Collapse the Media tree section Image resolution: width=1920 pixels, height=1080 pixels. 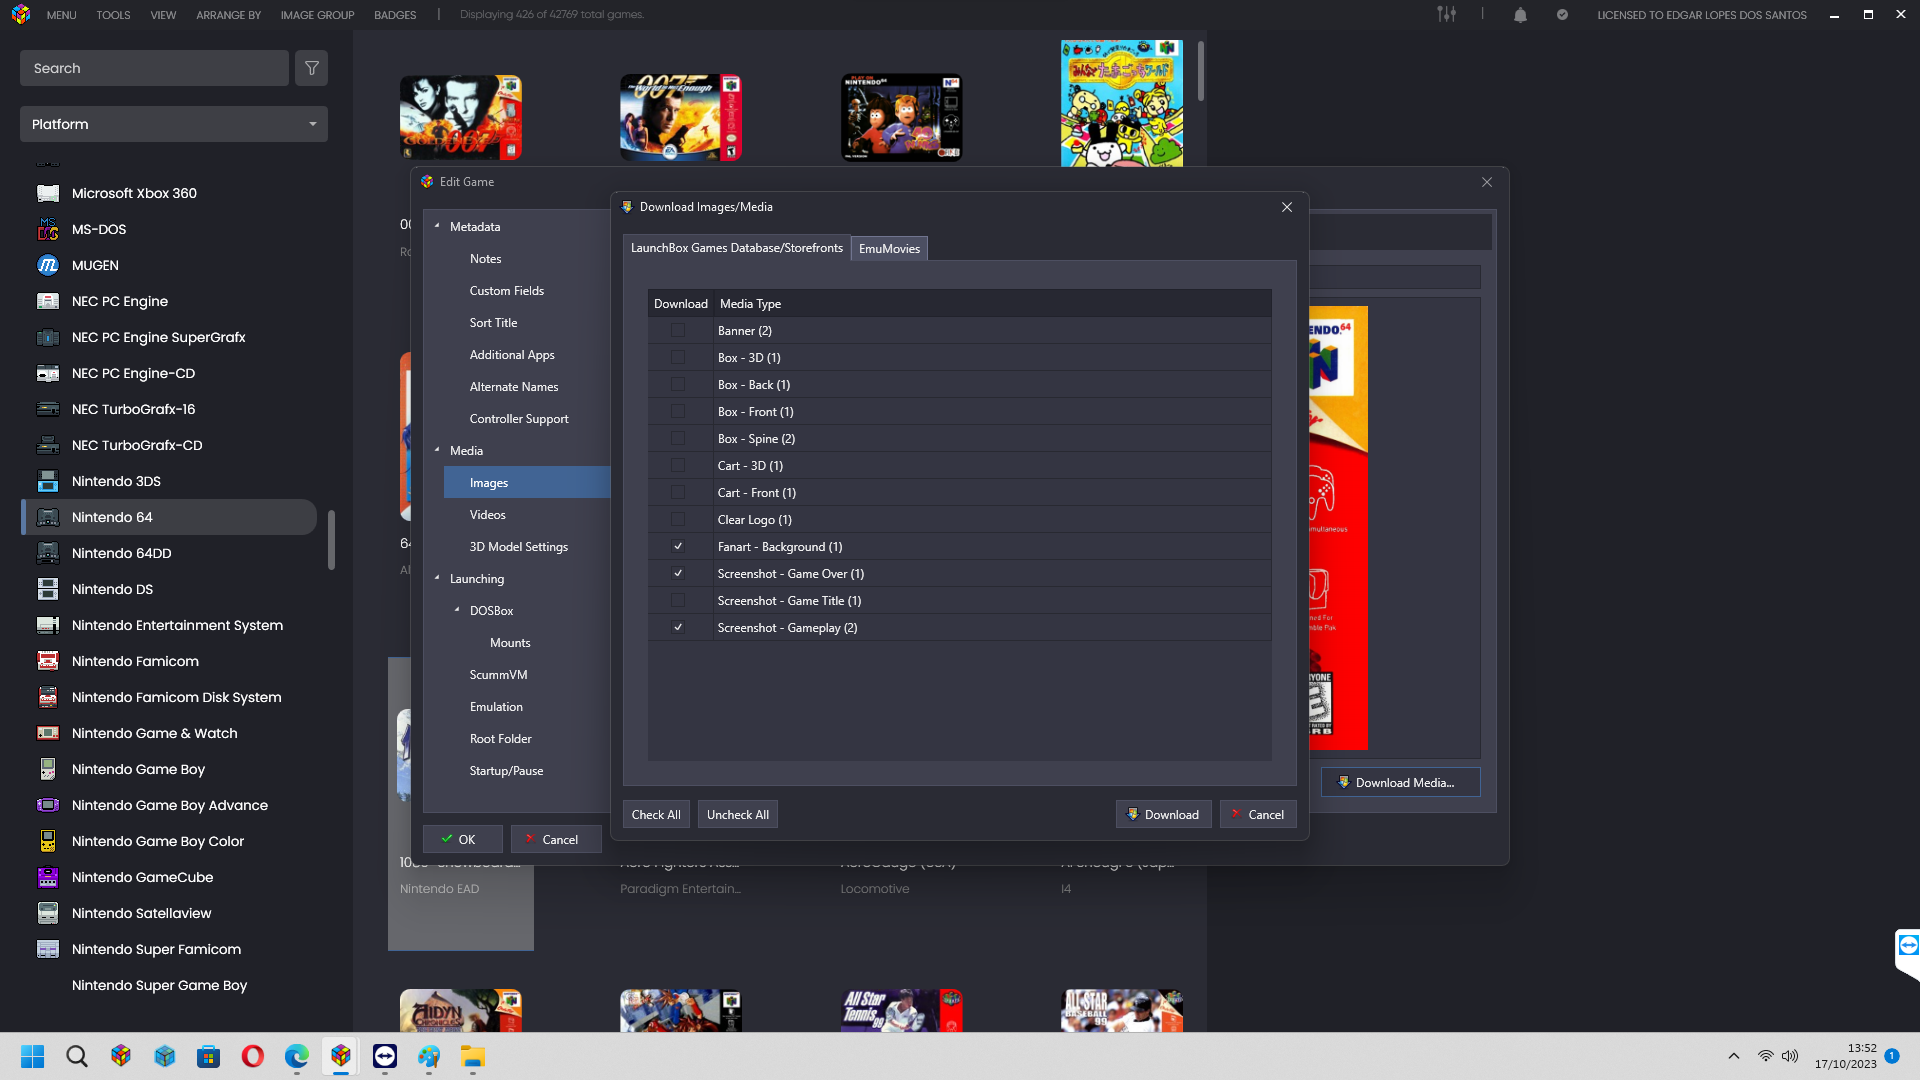click(x=437, y=450)
